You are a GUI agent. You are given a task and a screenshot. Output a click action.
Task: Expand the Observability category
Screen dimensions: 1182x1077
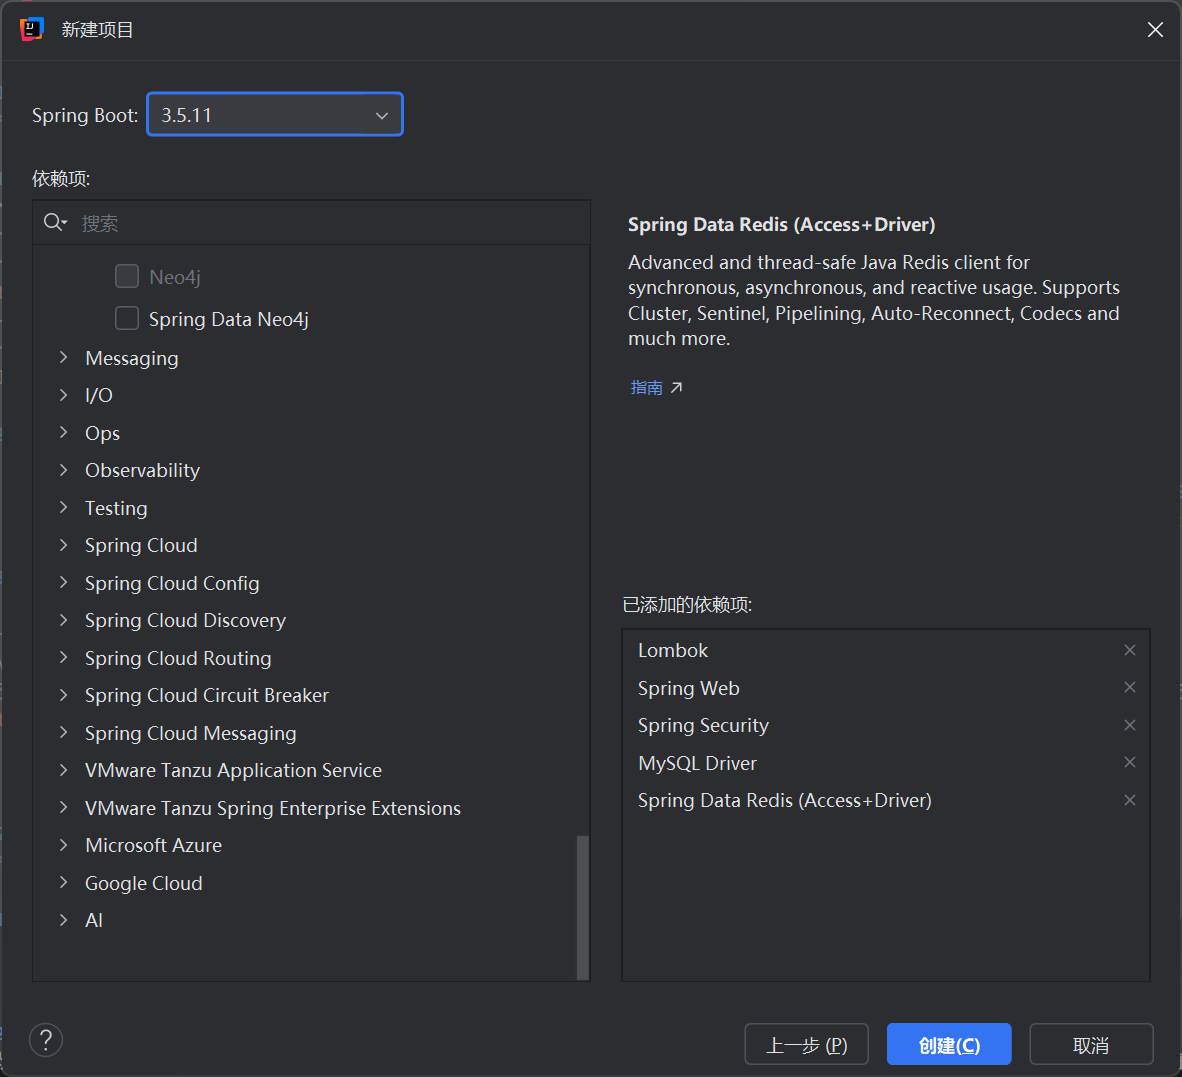tap(63, 470)
